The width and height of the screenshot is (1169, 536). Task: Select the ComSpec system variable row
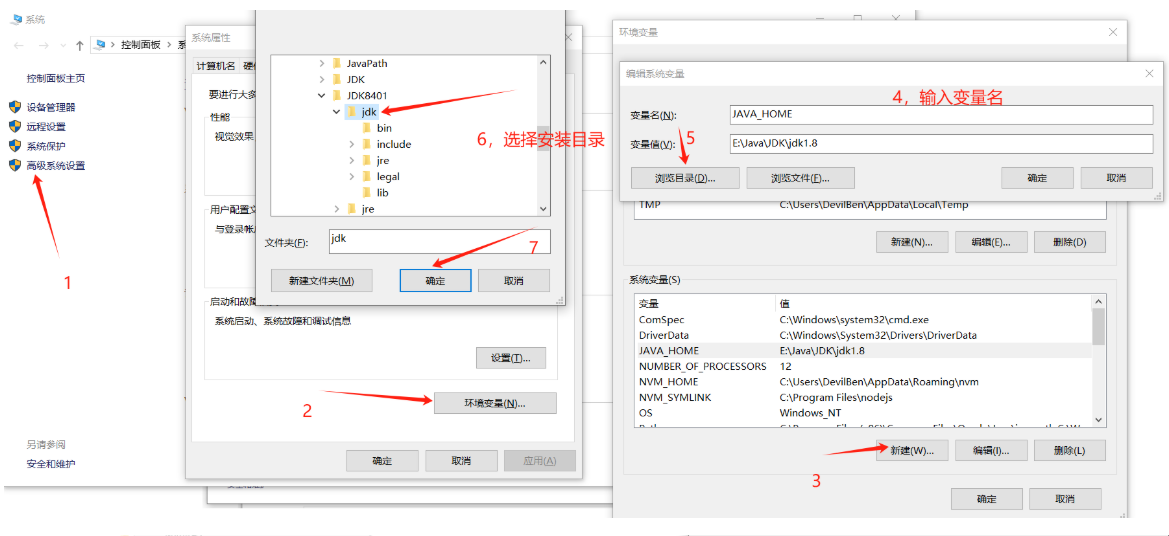[x=863, y=319]
